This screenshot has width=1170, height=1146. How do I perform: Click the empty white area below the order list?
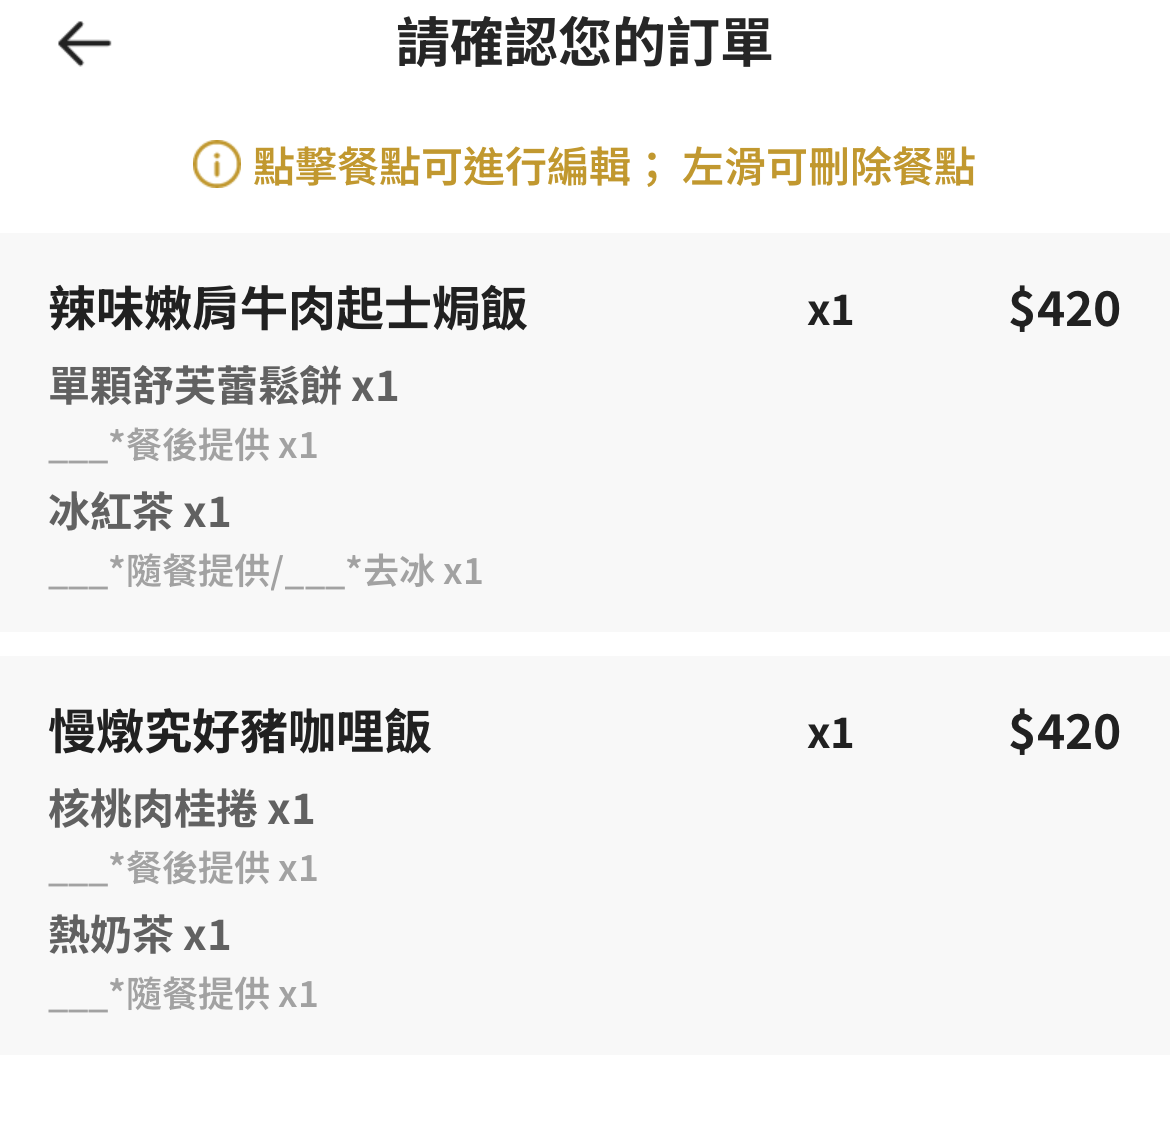[x=584, y=1100]
